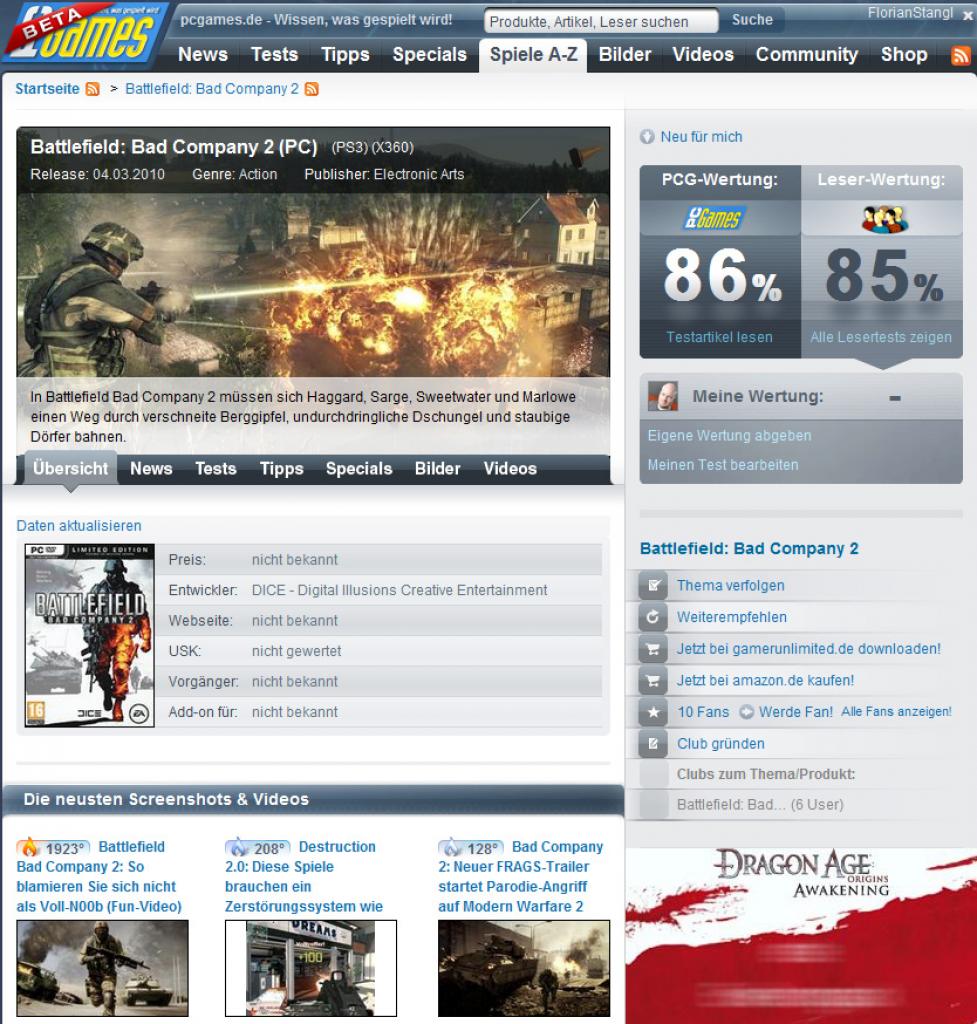Select the Übersicht tab of the game
This screenshot has height=1024, width=977.
click(x=71, y=468)
